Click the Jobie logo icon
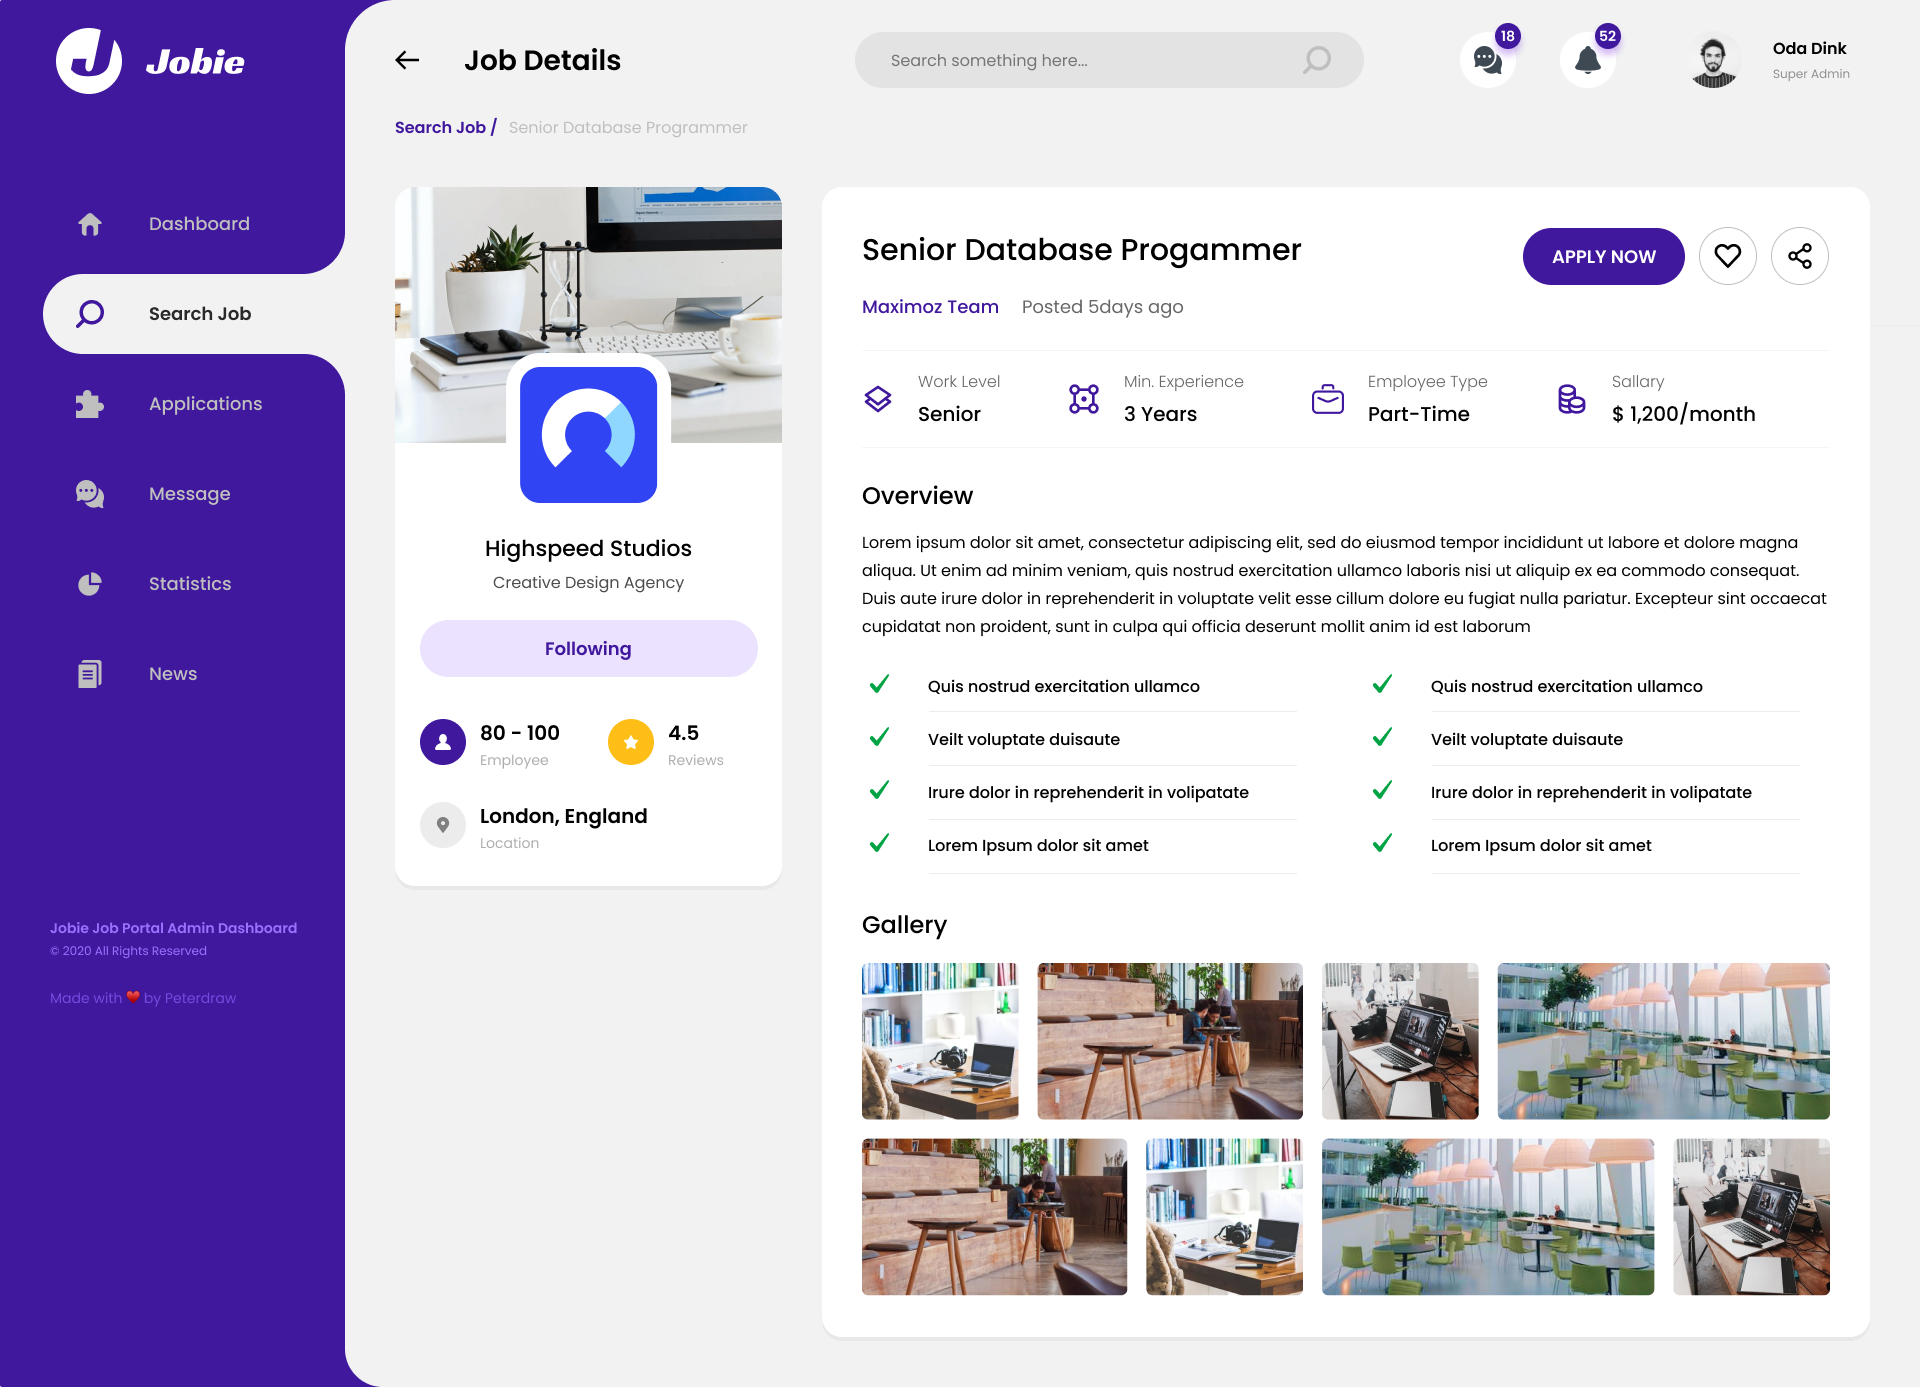 [x=89, y=61]
